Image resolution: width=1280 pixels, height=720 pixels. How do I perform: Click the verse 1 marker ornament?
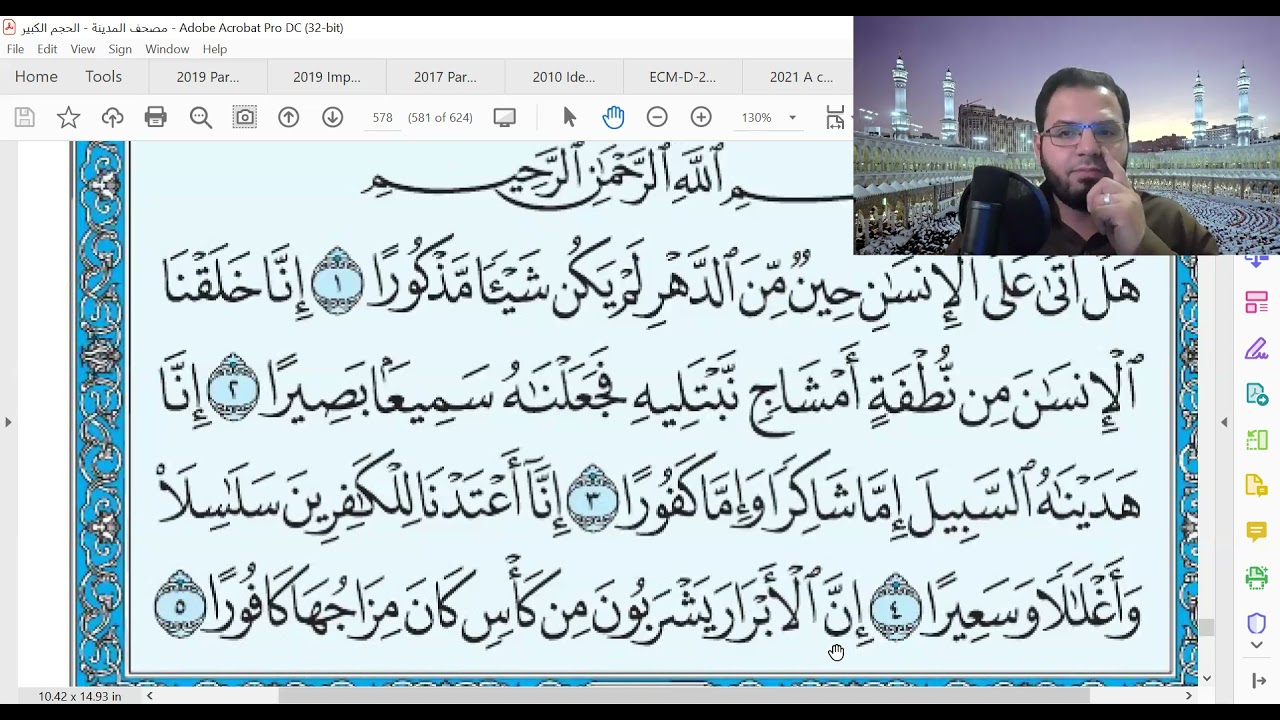[x=337, y=282]
